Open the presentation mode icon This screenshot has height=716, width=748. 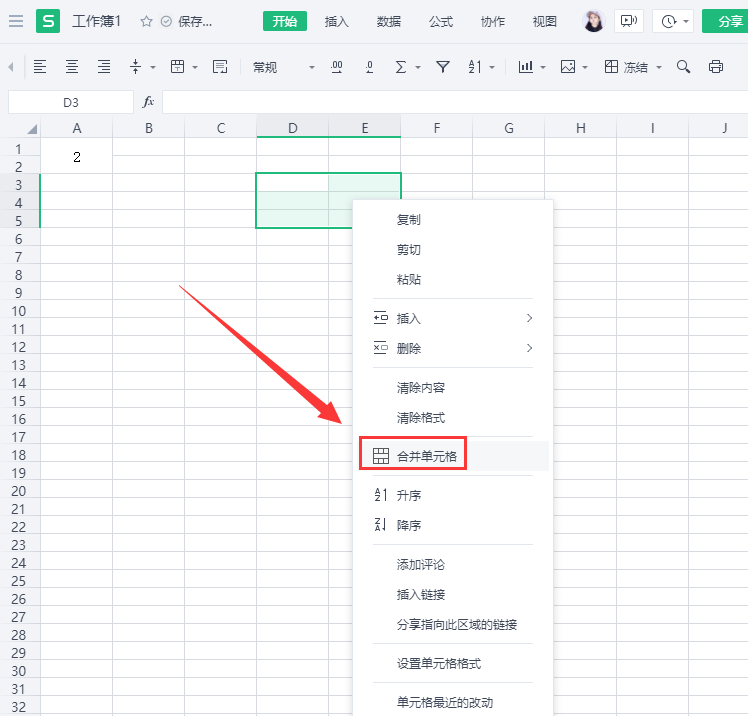coord(629,21)
